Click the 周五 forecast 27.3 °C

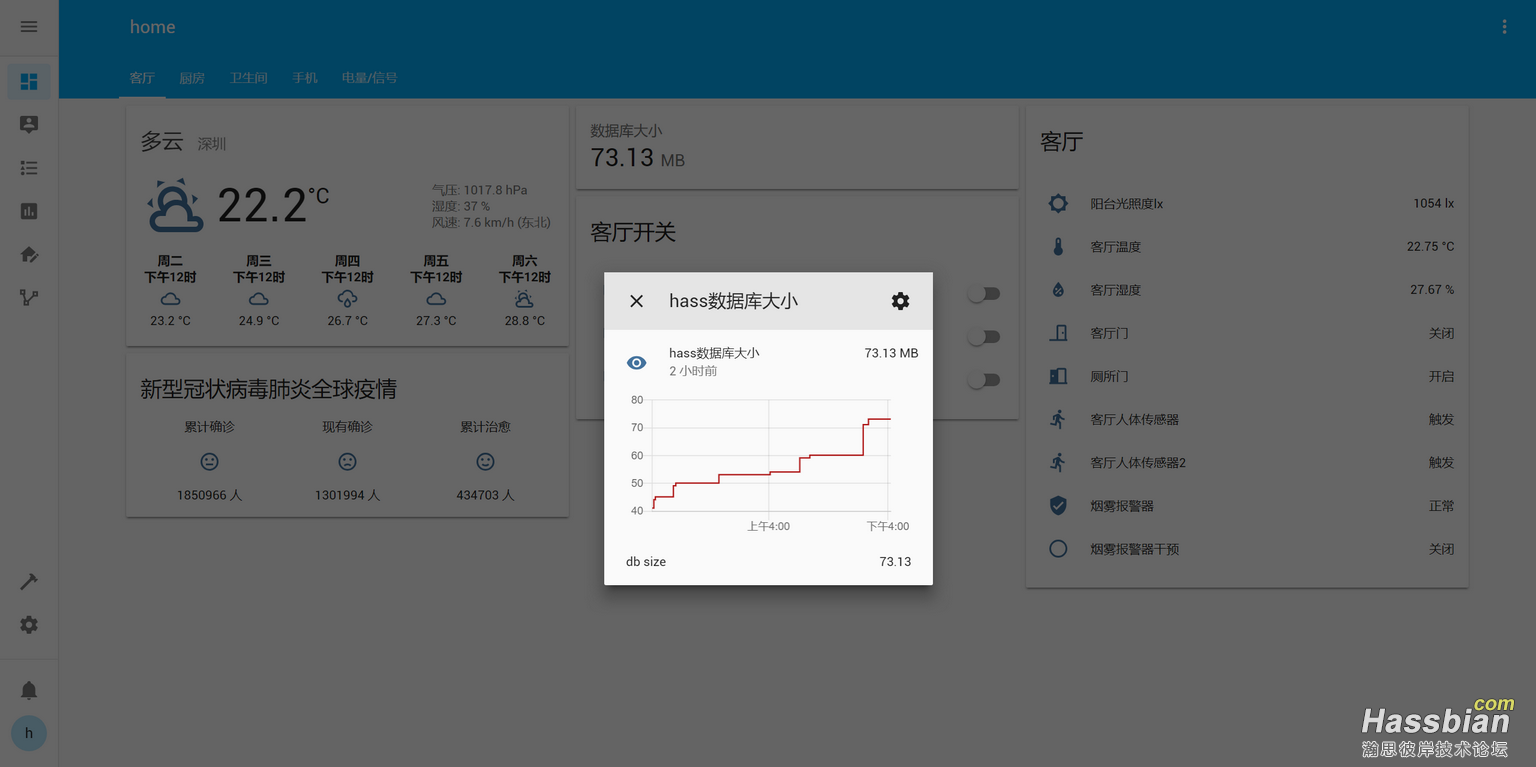(x=436, y=321)
